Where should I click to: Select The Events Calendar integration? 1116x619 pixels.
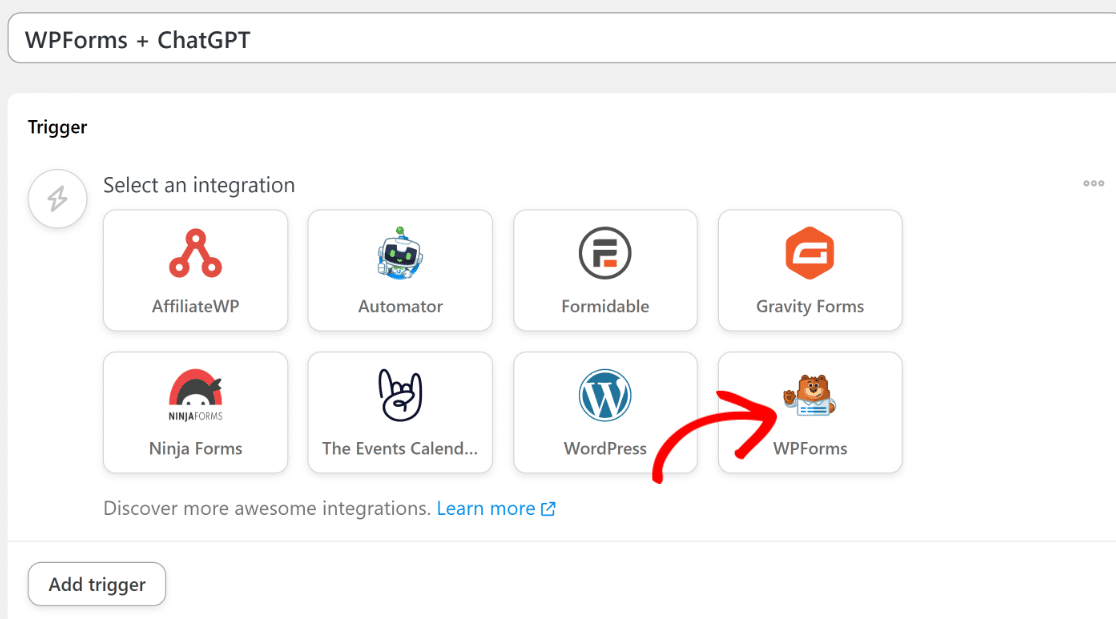point(400,413)
